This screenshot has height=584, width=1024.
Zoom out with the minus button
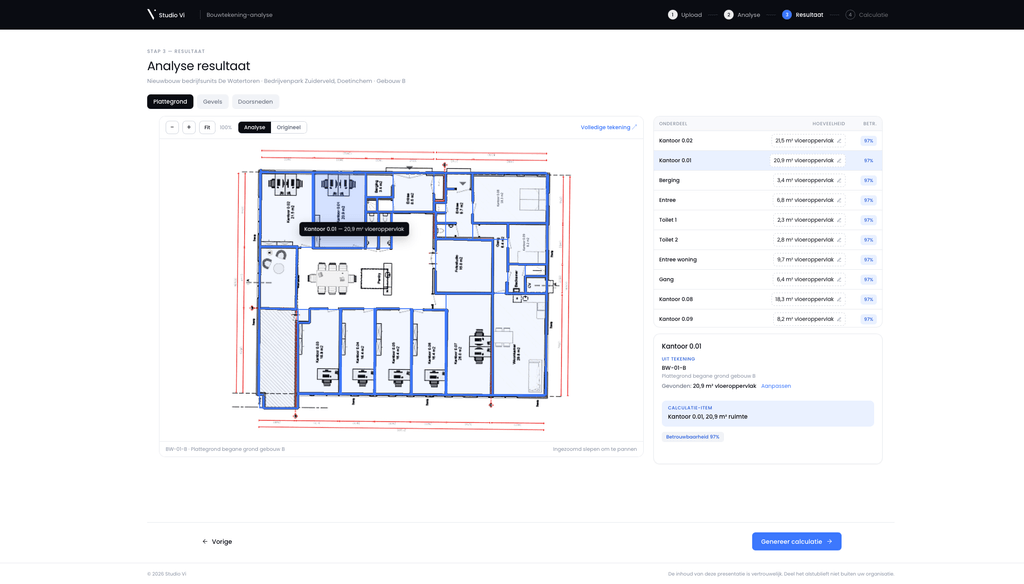coord(172,127)
